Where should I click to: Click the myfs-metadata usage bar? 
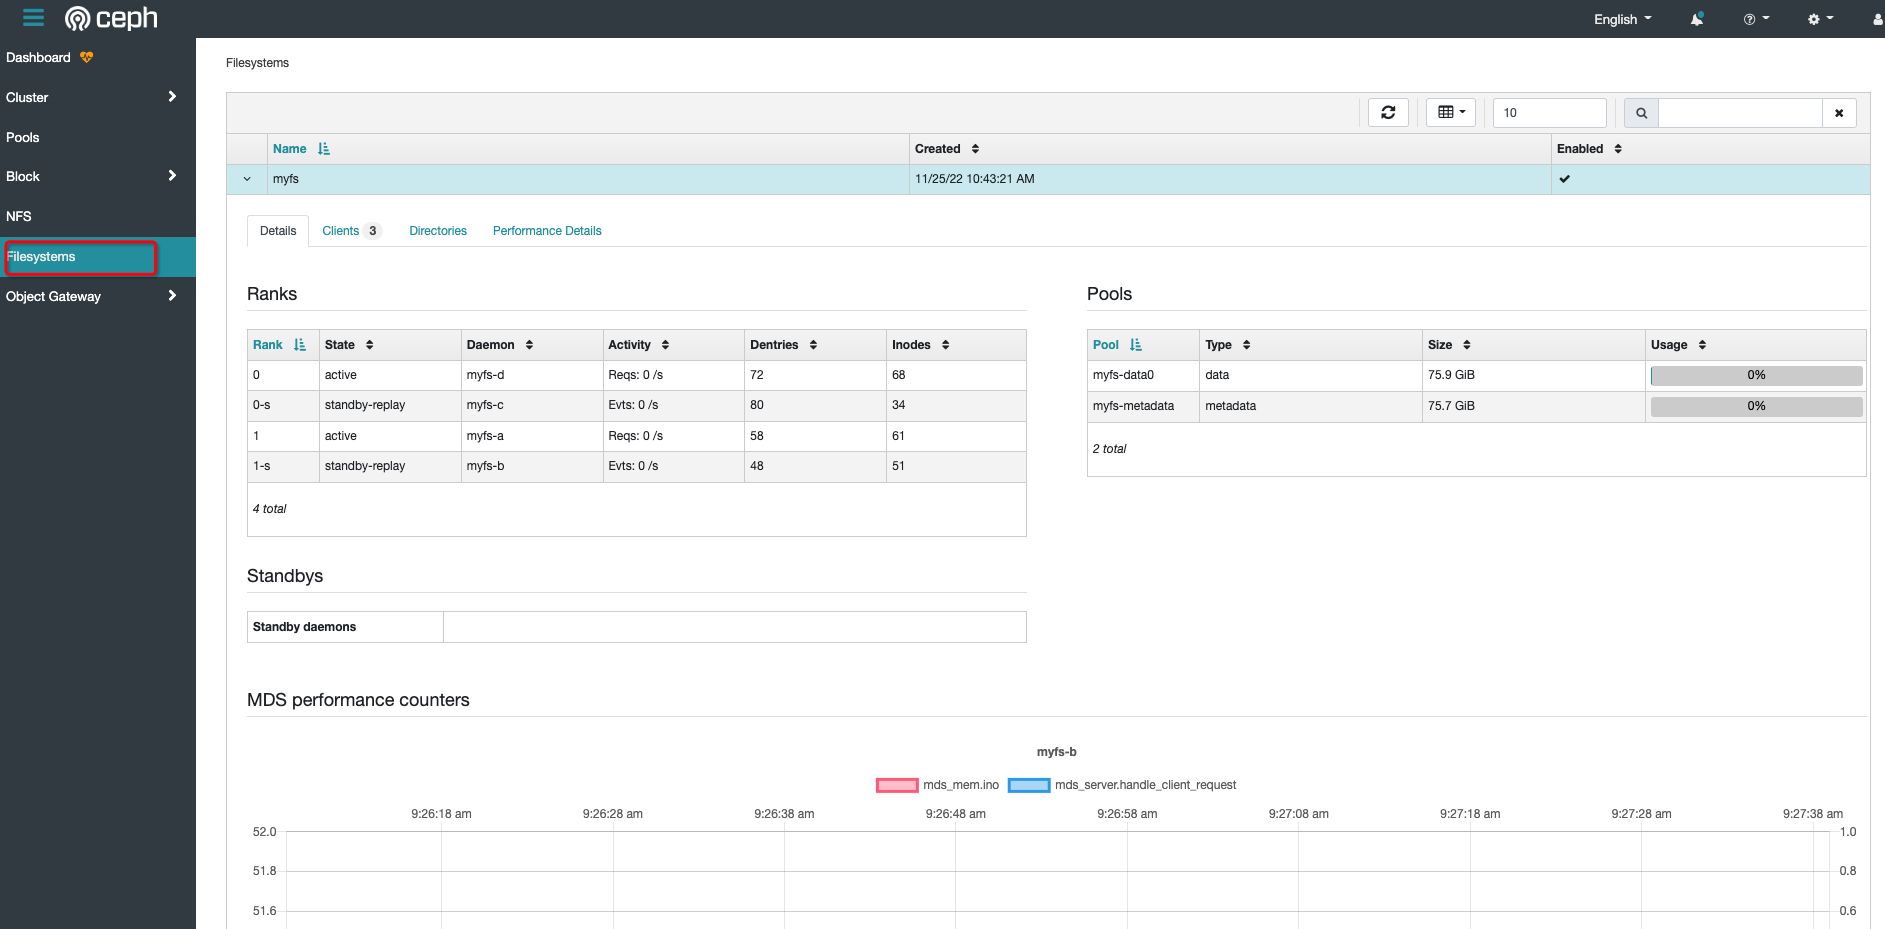click(1756, 407)
